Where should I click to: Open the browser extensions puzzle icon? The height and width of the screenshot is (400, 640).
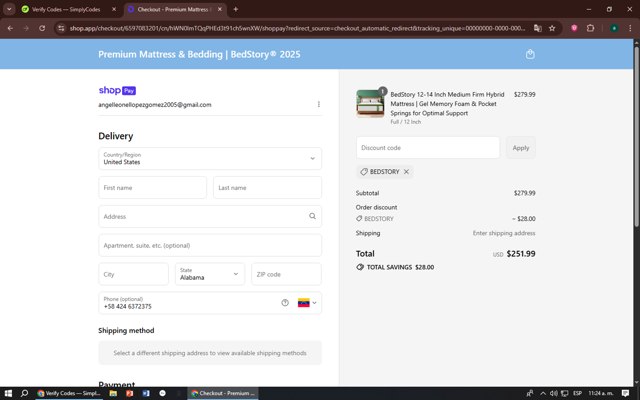[x=590, y=28]
